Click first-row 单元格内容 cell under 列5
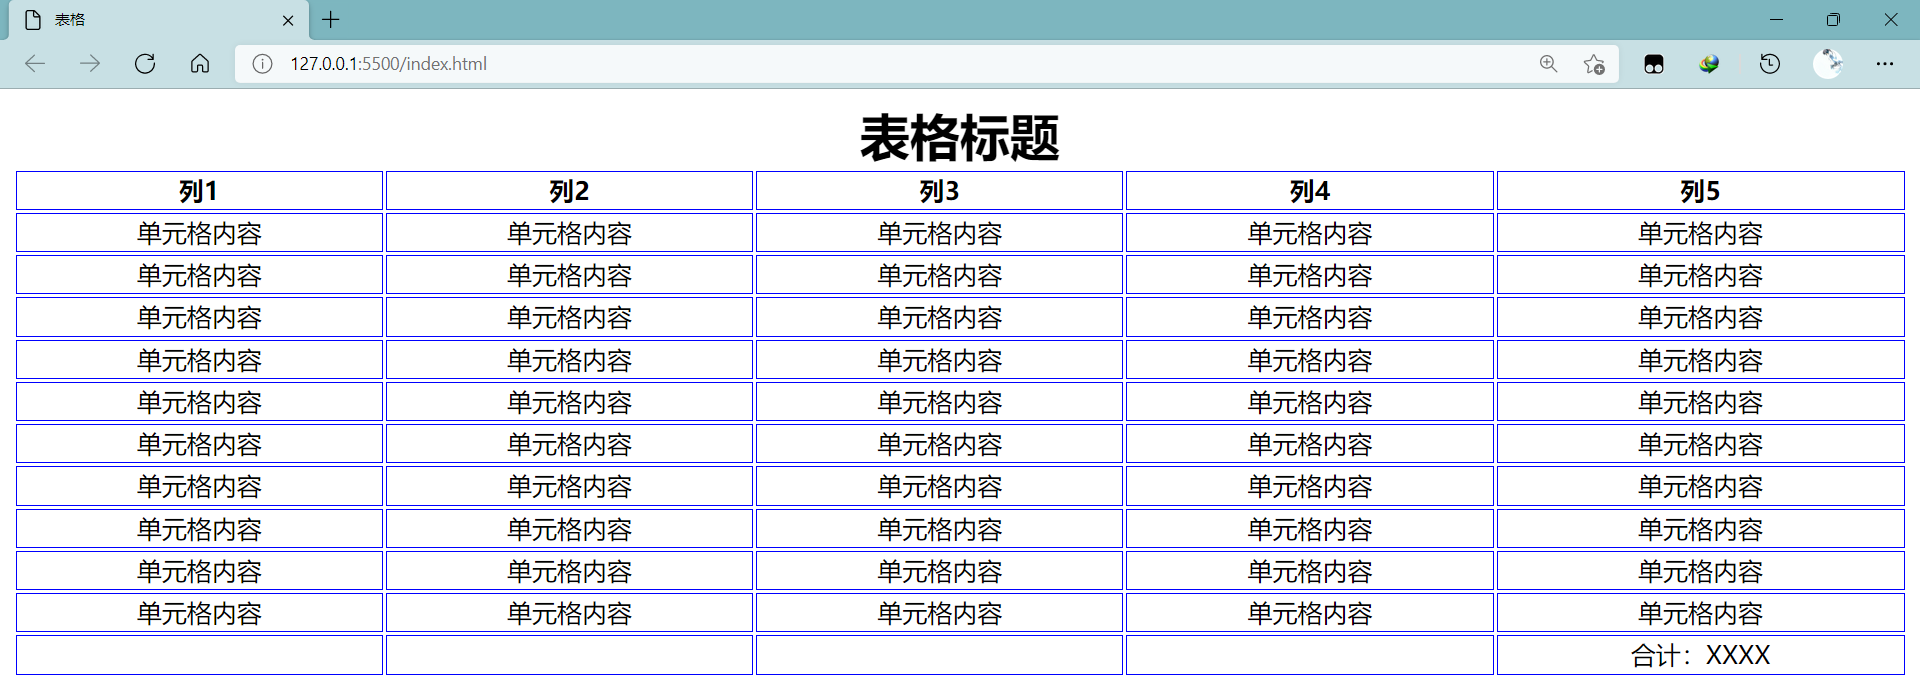The image size is (1920, 696). [1700, 233]
